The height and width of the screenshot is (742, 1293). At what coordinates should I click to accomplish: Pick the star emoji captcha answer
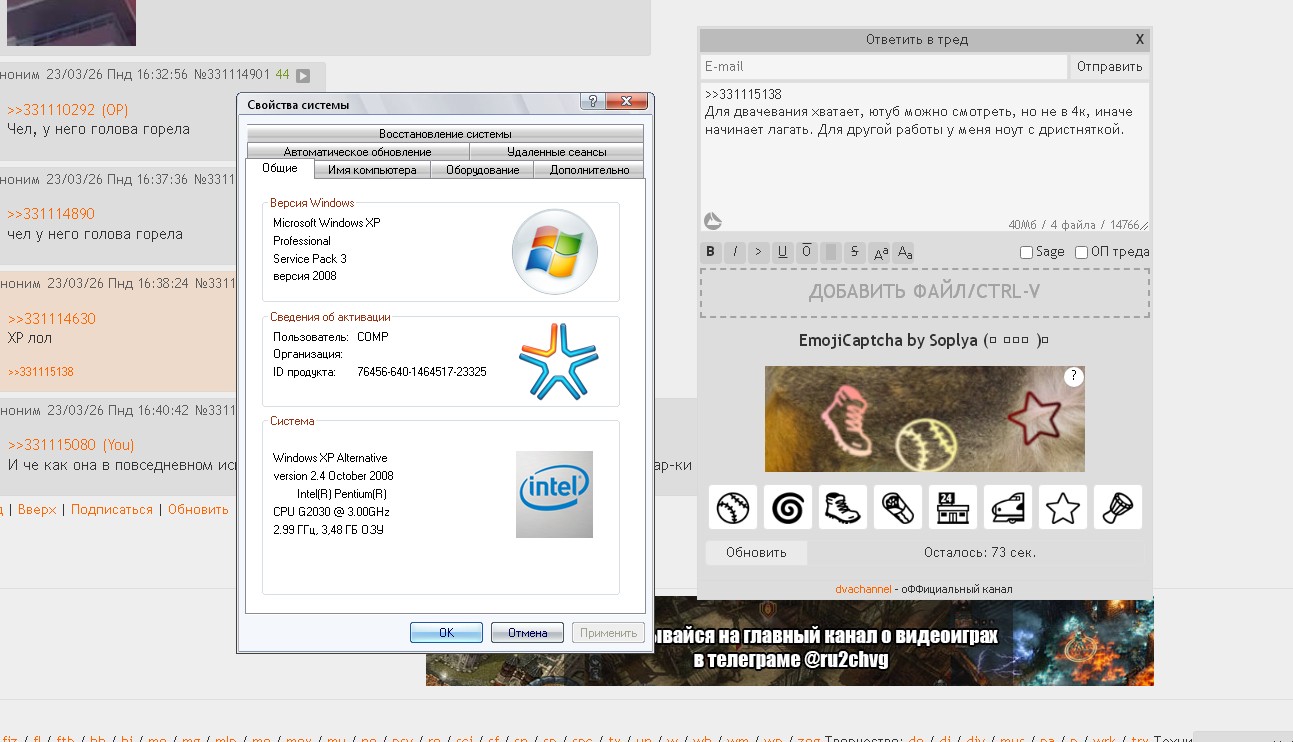tap(1063, 508)
